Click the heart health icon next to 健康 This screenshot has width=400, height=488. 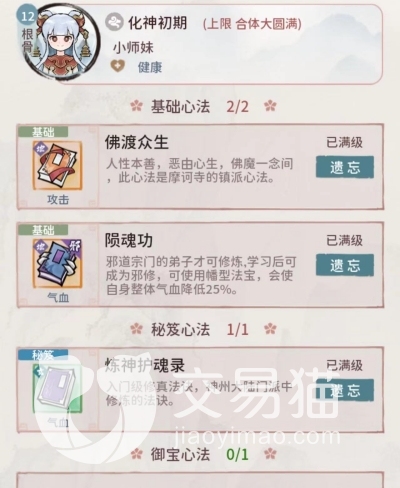(118, 66)
